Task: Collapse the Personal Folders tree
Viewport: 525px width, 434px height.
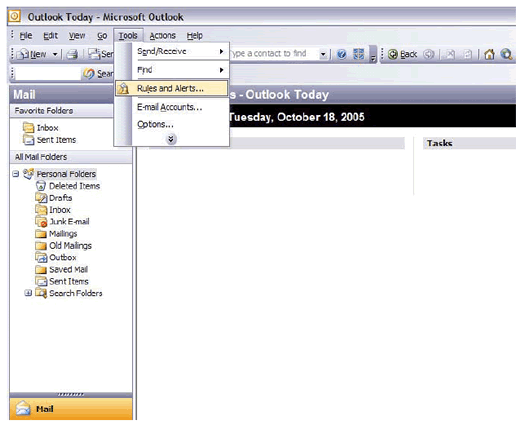Action: click(16, 174)
